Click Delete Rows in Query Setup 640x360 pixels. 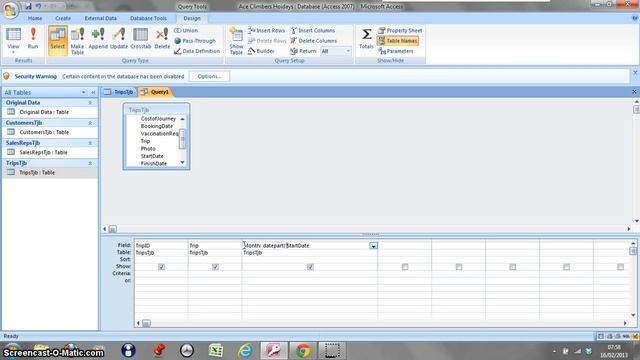point(267,41)
